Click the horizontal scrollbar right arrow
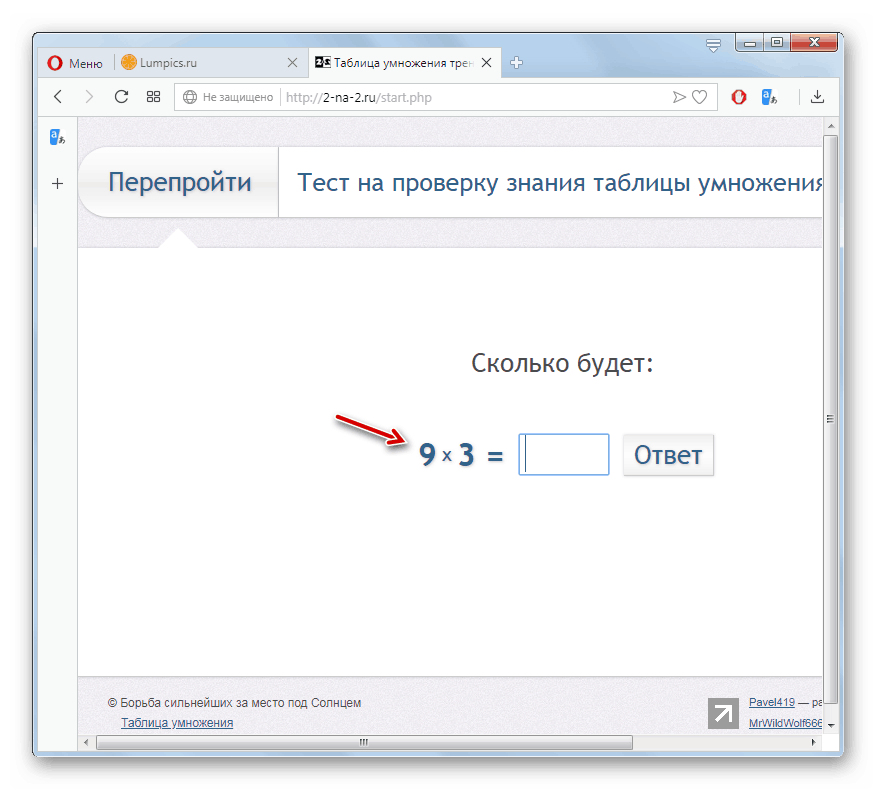 [813, 742]
